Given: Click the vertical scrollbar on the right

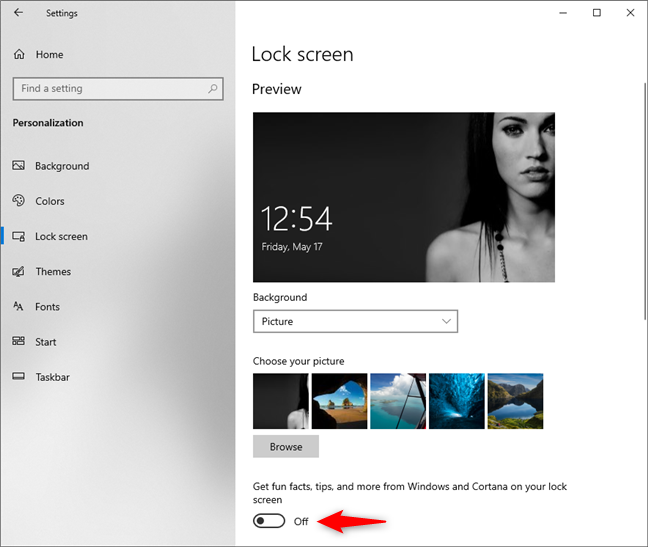Looking at the screenshot, I should coord(645,201).
